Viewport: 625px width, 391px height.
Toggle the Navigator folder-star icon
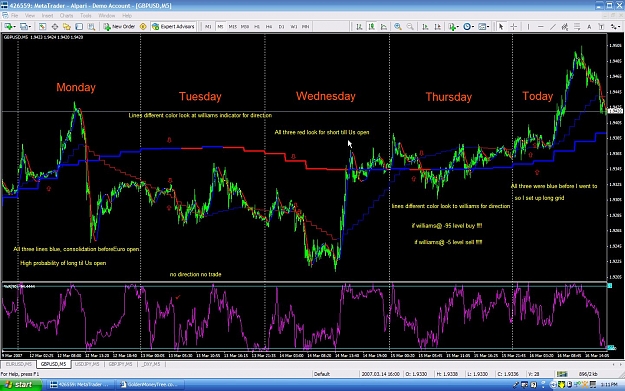[x=67, y=26]
